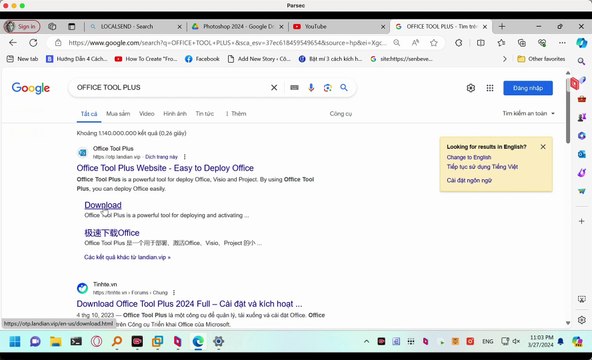Image resolution: width=592 pixels, height=360 pixels.
Task: Open Windows Start menu
Action: tap(15, 342)
